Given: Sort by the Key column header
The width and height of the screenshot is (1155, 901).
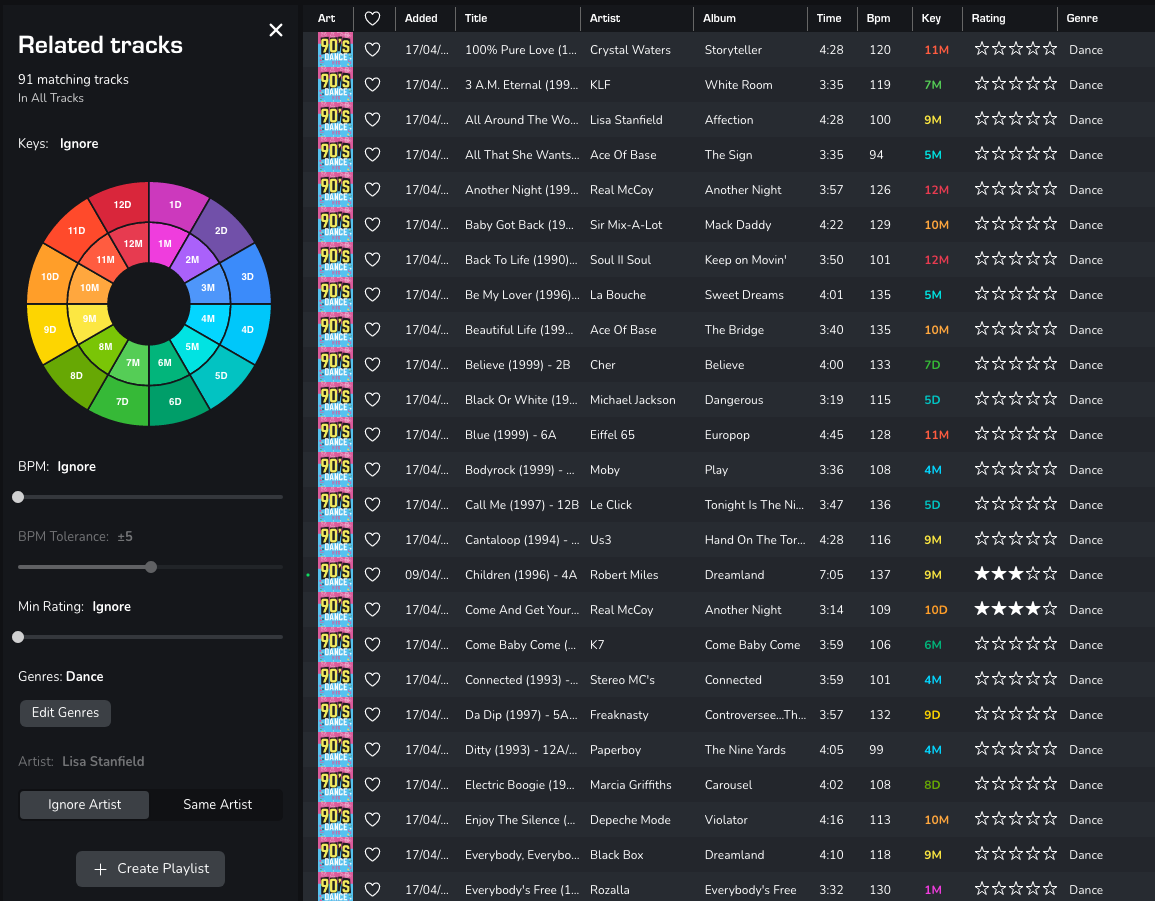Looking at the screenshot, I should point(931,18).
